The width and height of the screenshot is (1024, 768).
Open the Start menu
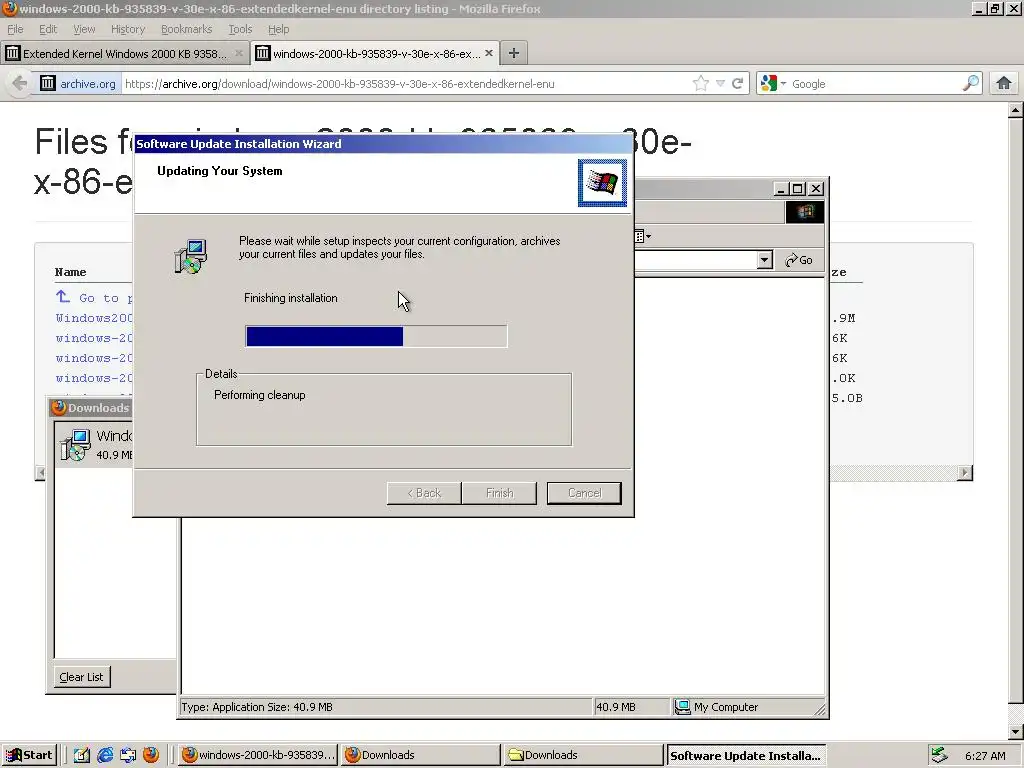29,755
